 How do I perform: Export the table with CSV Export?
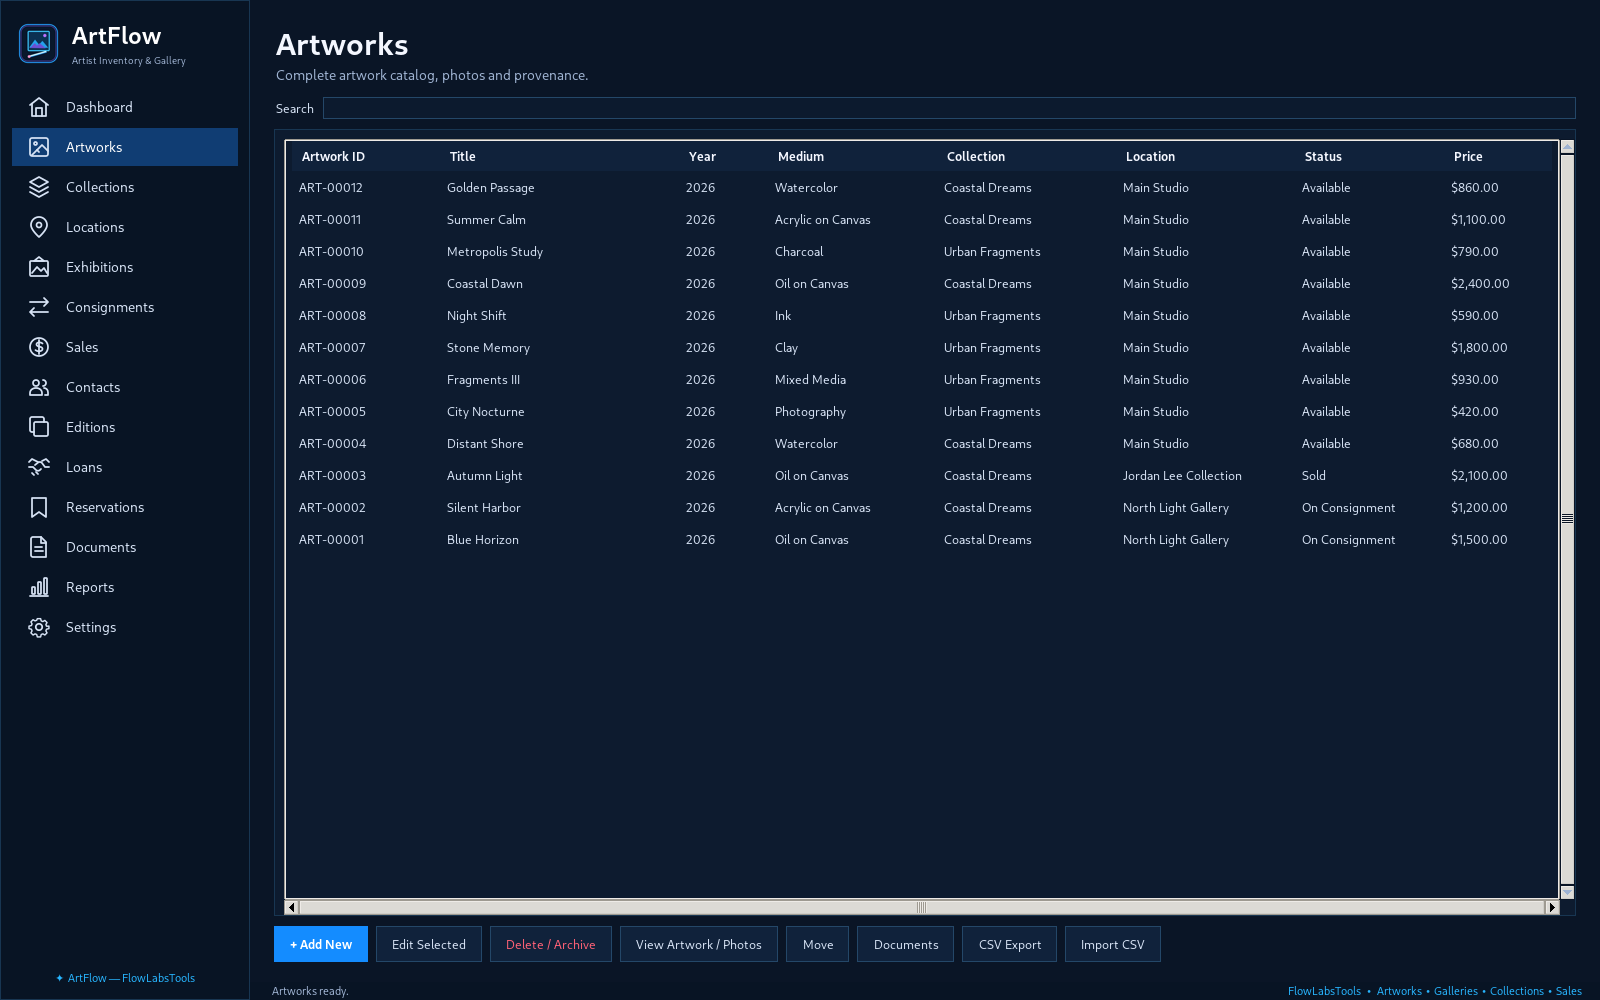pos(1010,944)
